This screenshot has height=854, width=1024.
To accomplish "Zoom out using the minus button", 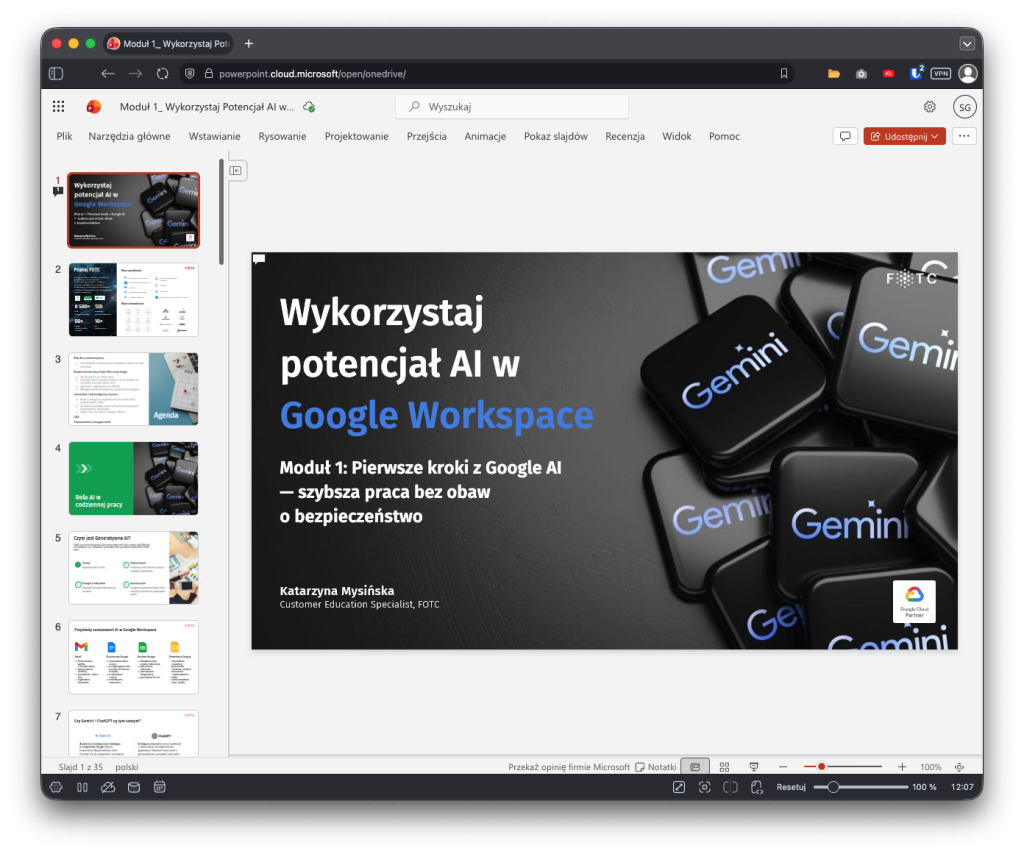I will pyautogui.click(x=783, y=767).
